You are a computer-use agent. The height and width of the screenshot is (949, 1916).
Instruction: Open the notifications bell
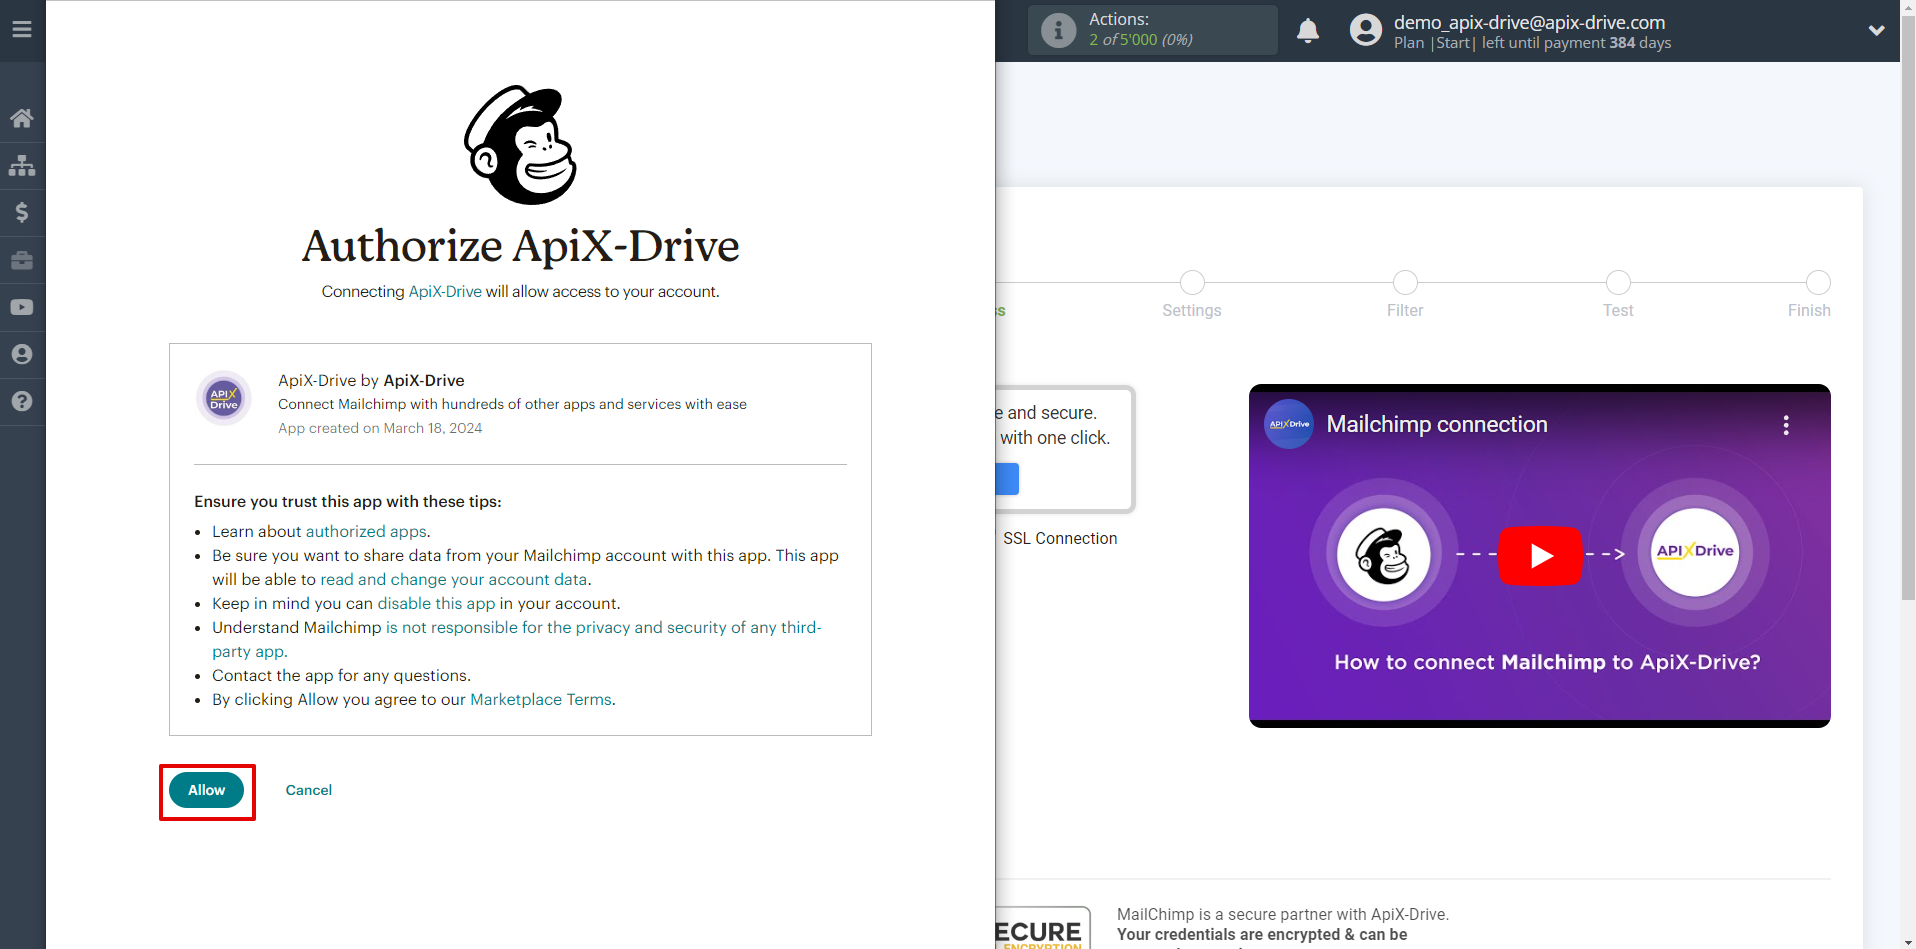(1308, 30)
